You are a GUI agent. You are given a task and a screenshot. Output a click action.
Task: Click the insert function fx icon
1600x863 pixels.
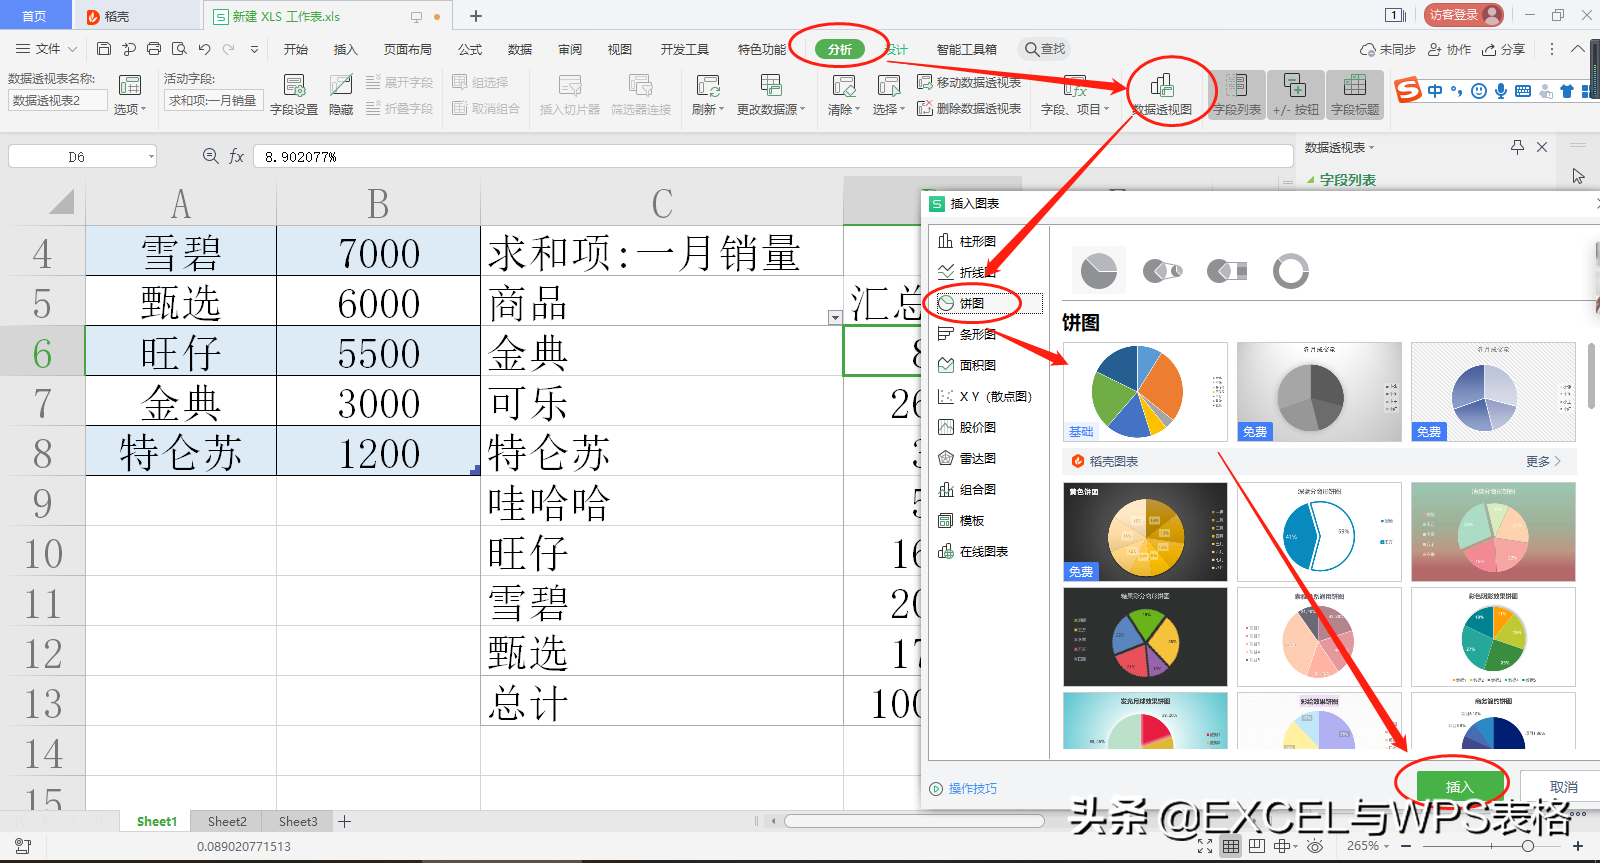pos(237,156)
